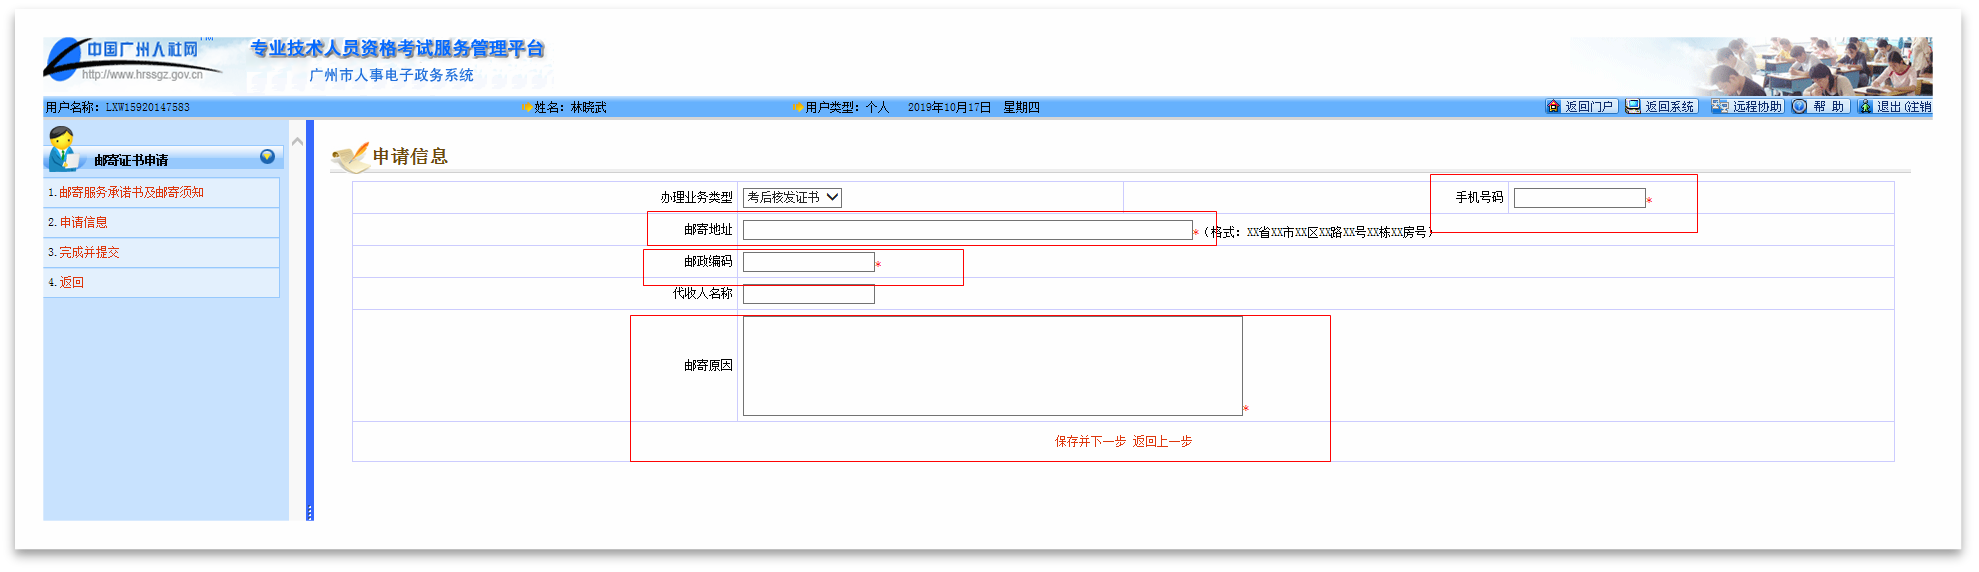Image resolution: width=1979 pixels, height=572 pixels.
Task: Click the clerk avatar icon in sidebar
Action: [x=62, y=148]
